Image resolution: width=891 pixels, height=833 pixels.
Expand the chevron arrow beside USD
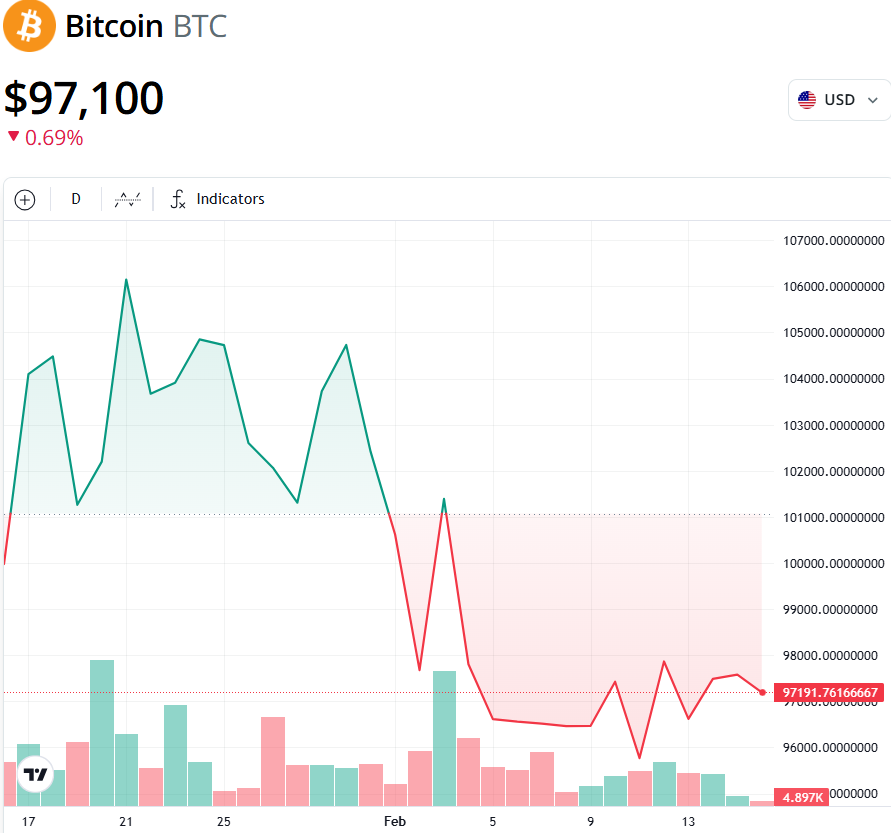pos(873,100)
